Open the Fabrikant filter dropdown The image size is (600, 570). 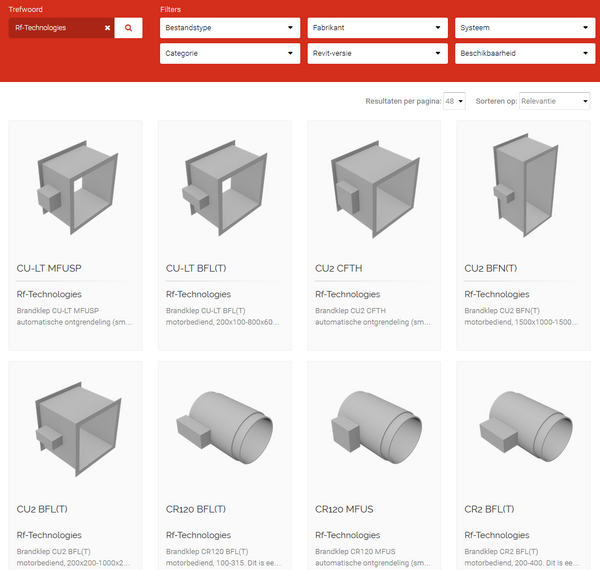click(377, 28)
